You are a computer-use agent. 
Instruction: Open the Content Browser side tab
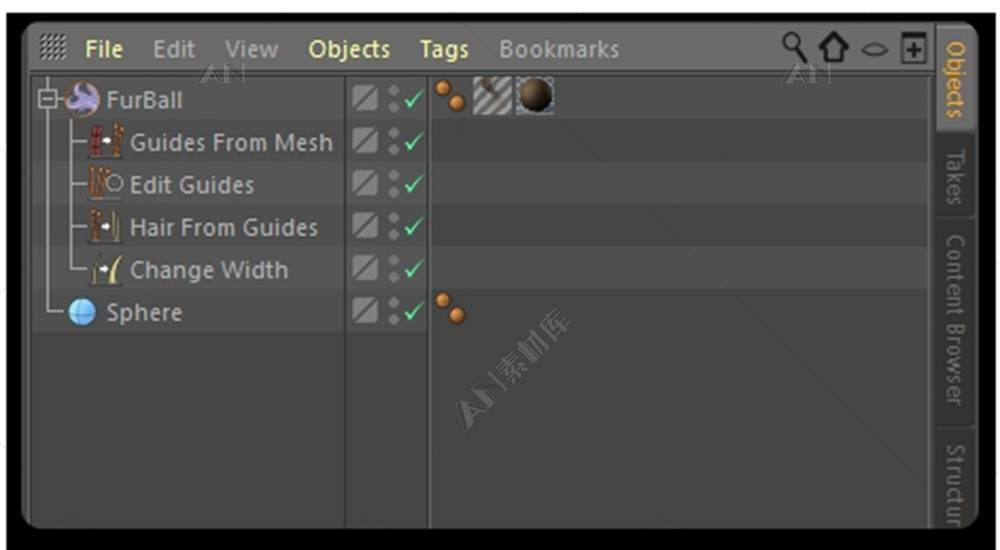pos(954,319)
